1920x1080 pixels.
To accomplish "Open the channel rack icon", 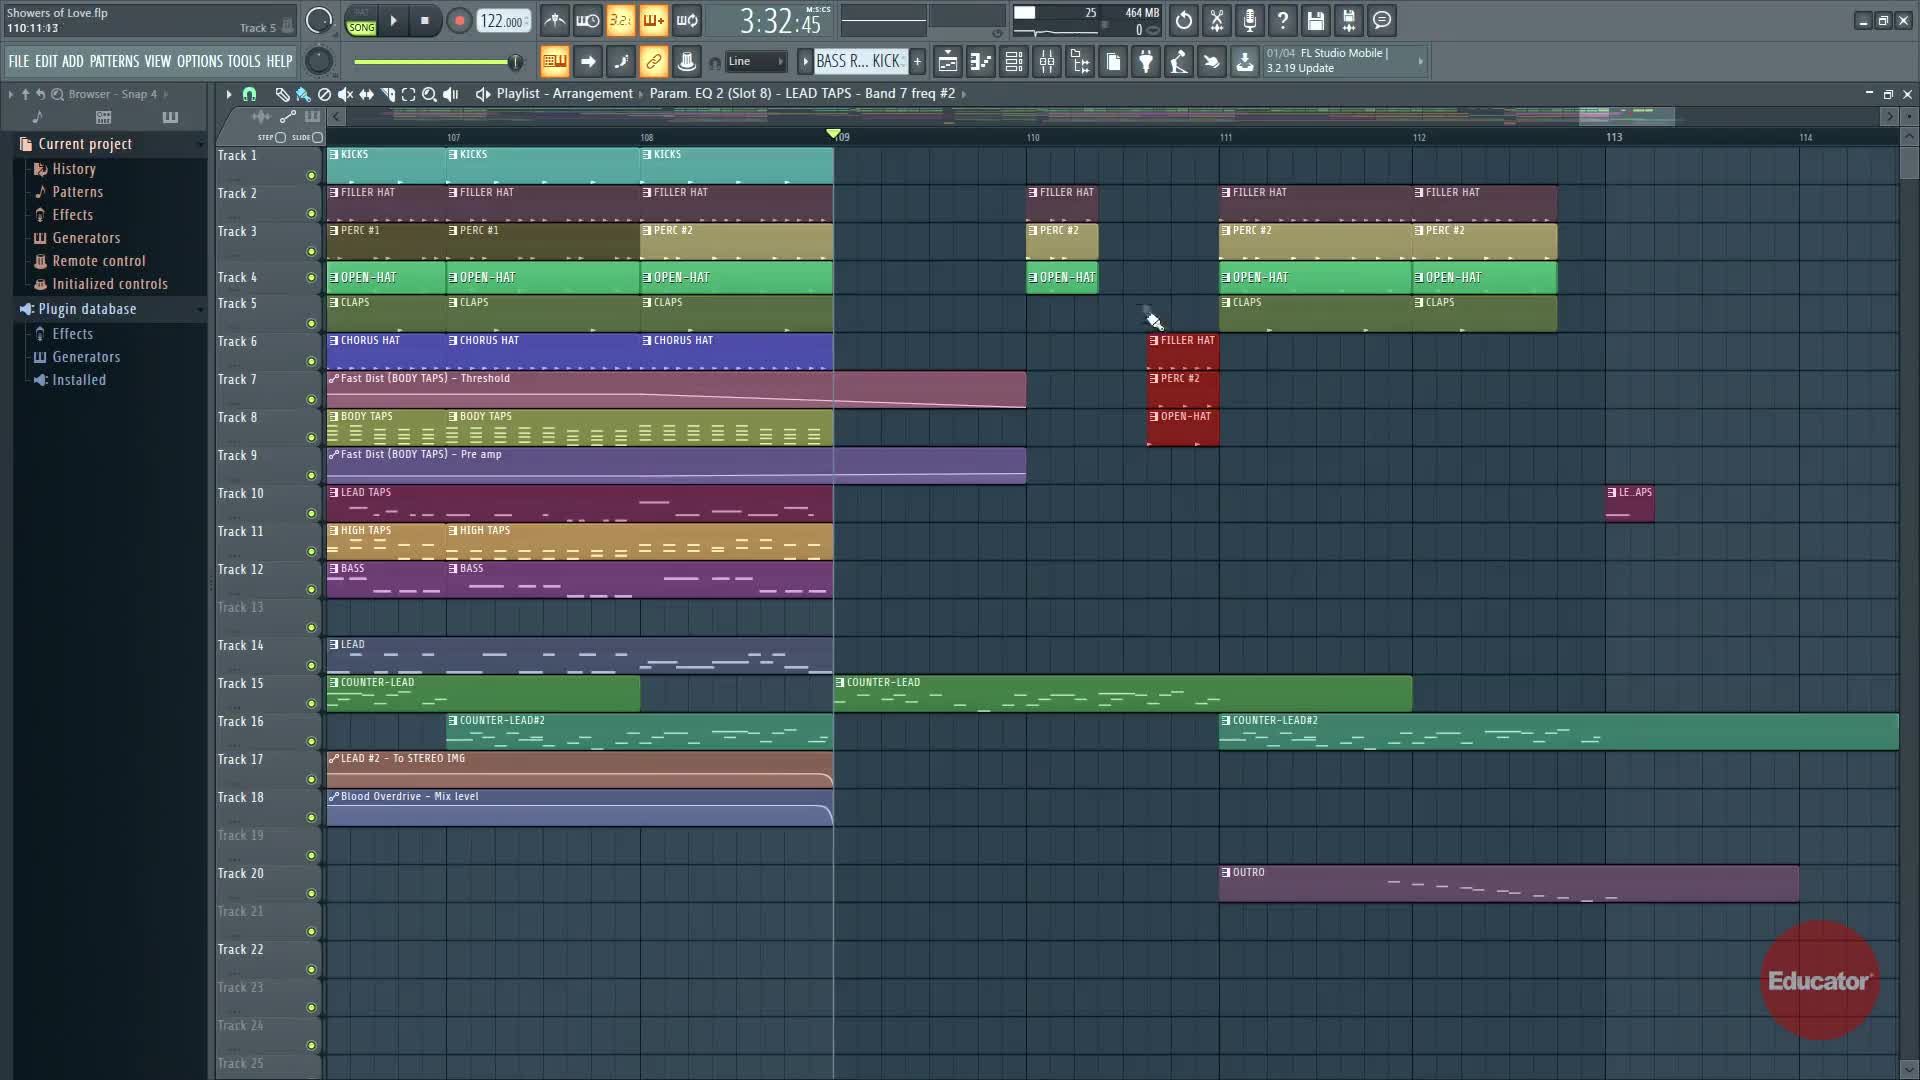I will click(x=1014, y=62).
